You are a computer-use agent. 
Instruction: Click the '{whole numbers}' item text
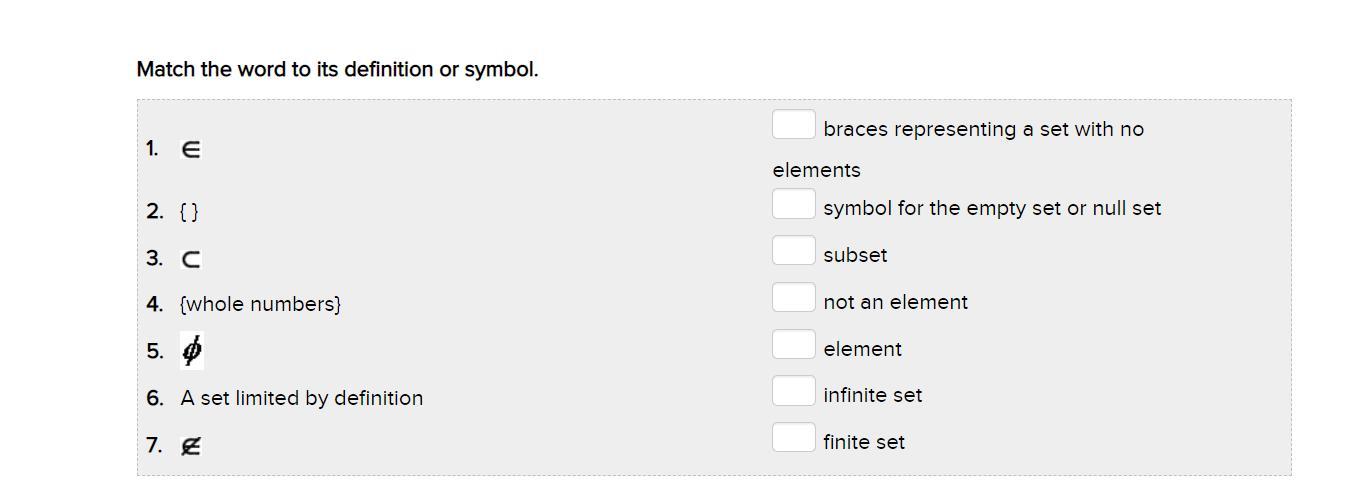tap(261, 304)
